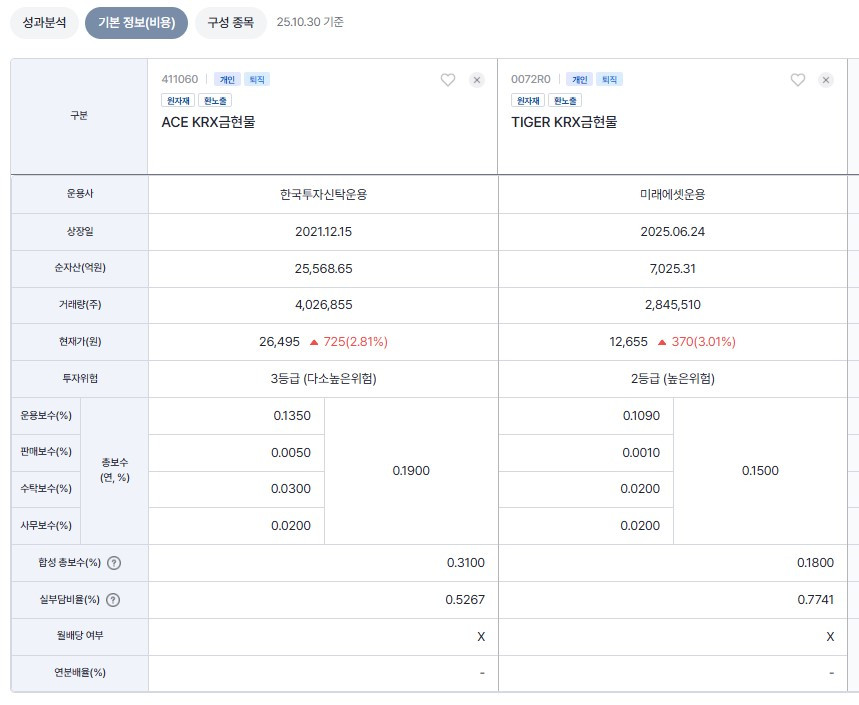The height and width of the screenshot is (705, 859).
Task: Remove ACE KRX금현물 from comparison
Action: click(x=477, y=80)
